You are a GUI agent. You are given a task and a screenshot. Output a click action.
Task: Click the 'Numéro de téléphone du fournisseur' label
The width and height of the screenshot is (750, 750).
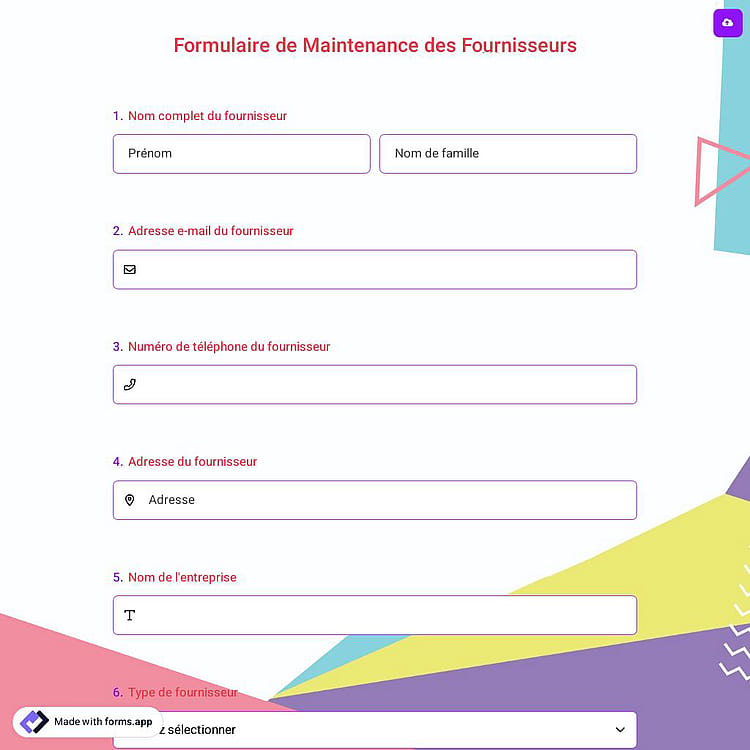point(229,346)
